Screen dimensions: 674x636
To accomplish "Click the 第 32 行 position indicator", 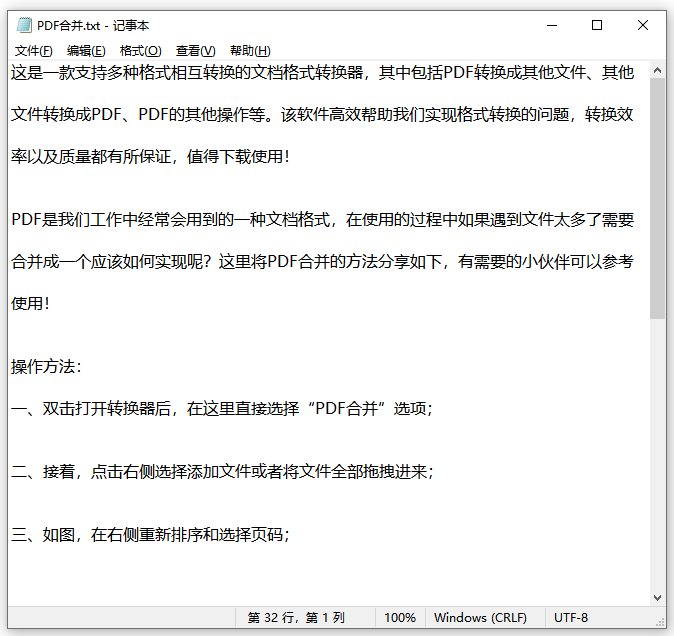I will tap(296, 618).
